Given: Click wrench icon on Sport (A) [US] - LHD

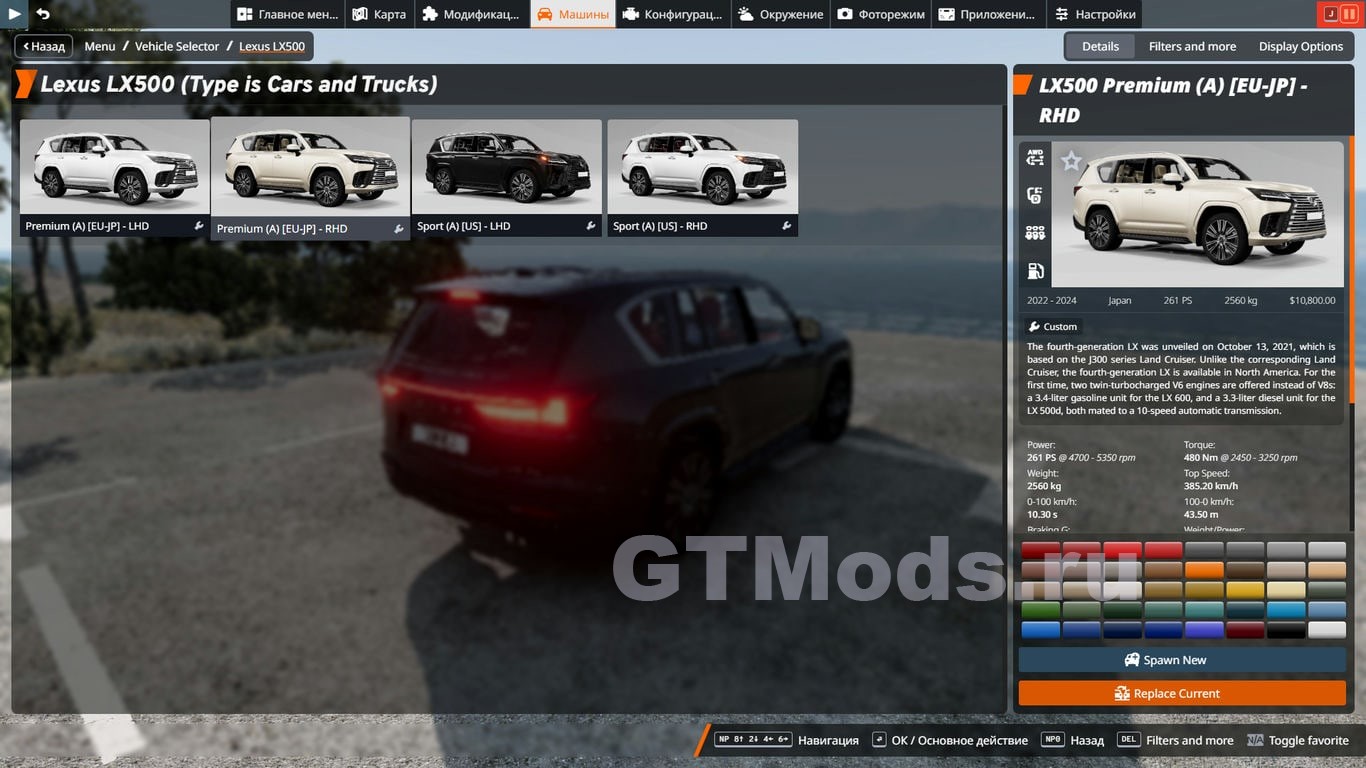Looking at the screenshot, I should [591, 226].
